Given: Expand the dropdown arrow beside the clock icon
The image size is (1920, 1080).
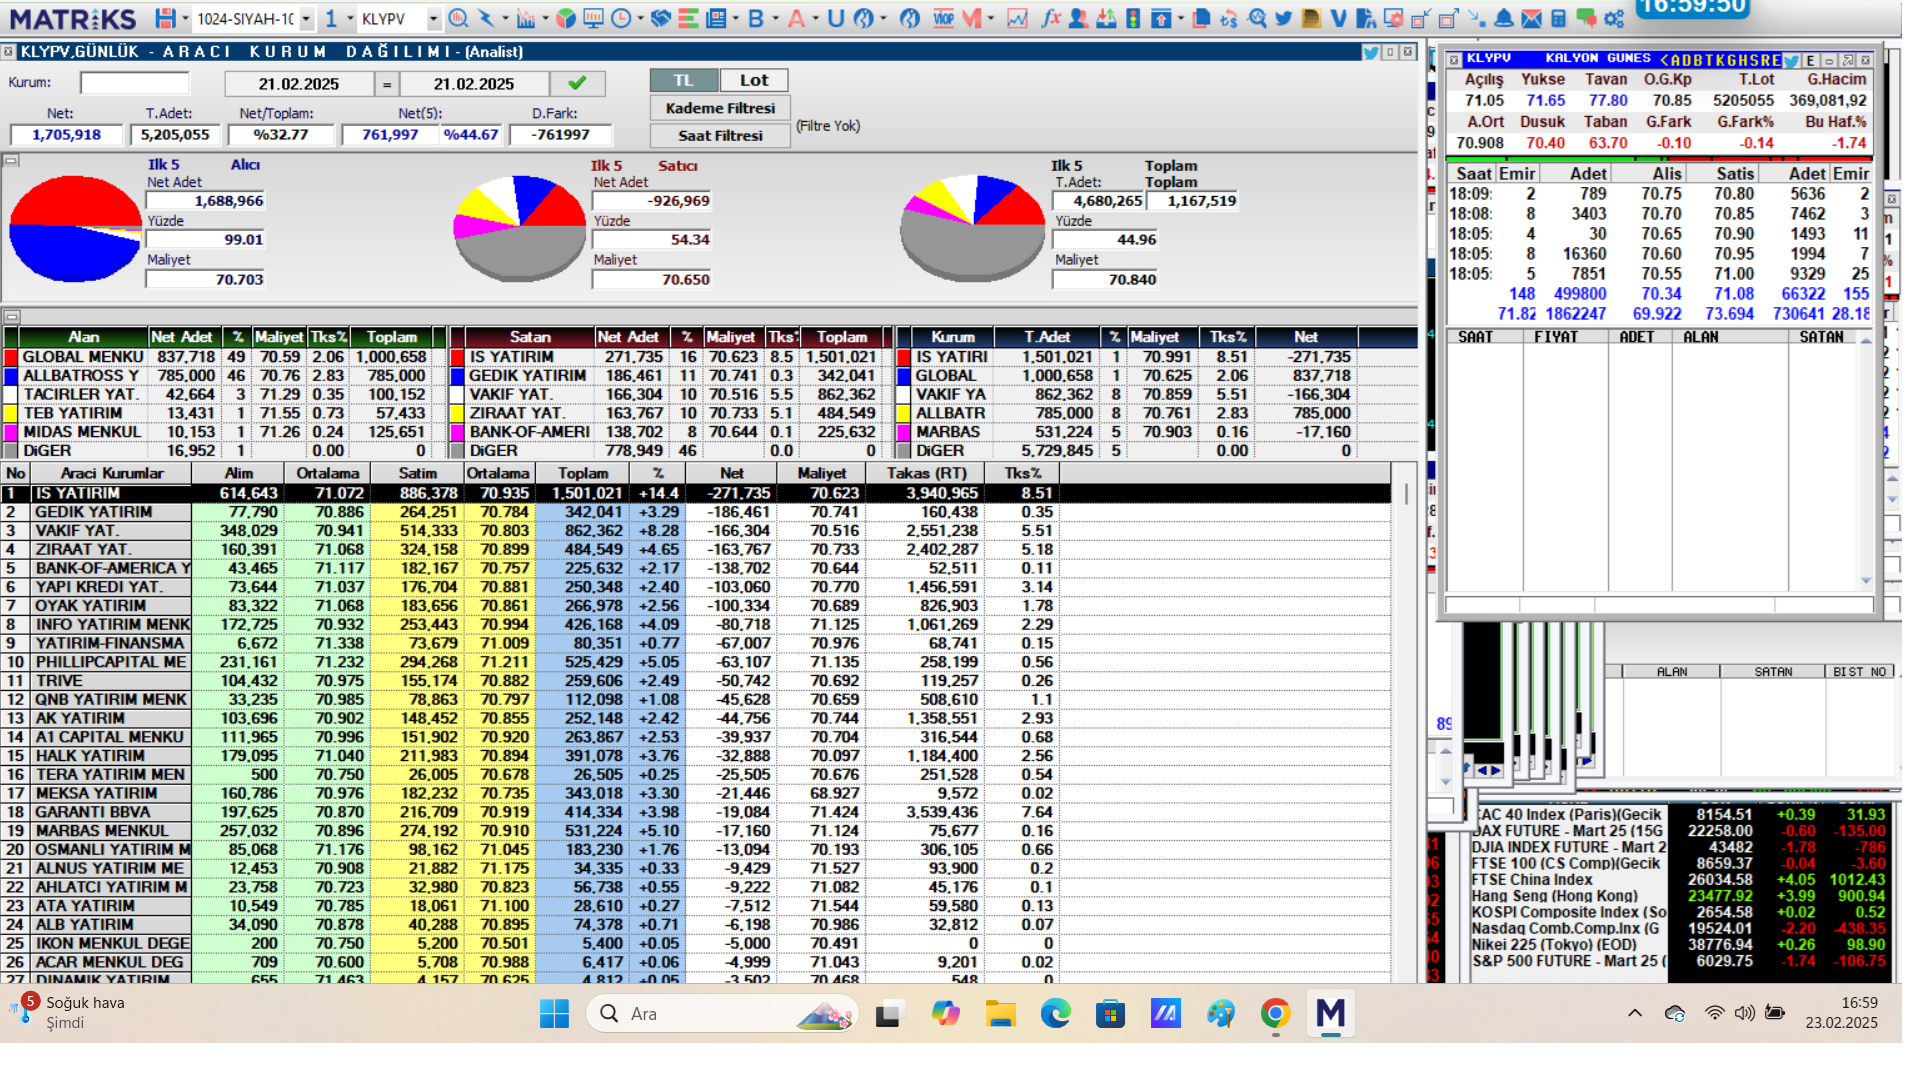Looking at the screenshot, I should (640, 19).
